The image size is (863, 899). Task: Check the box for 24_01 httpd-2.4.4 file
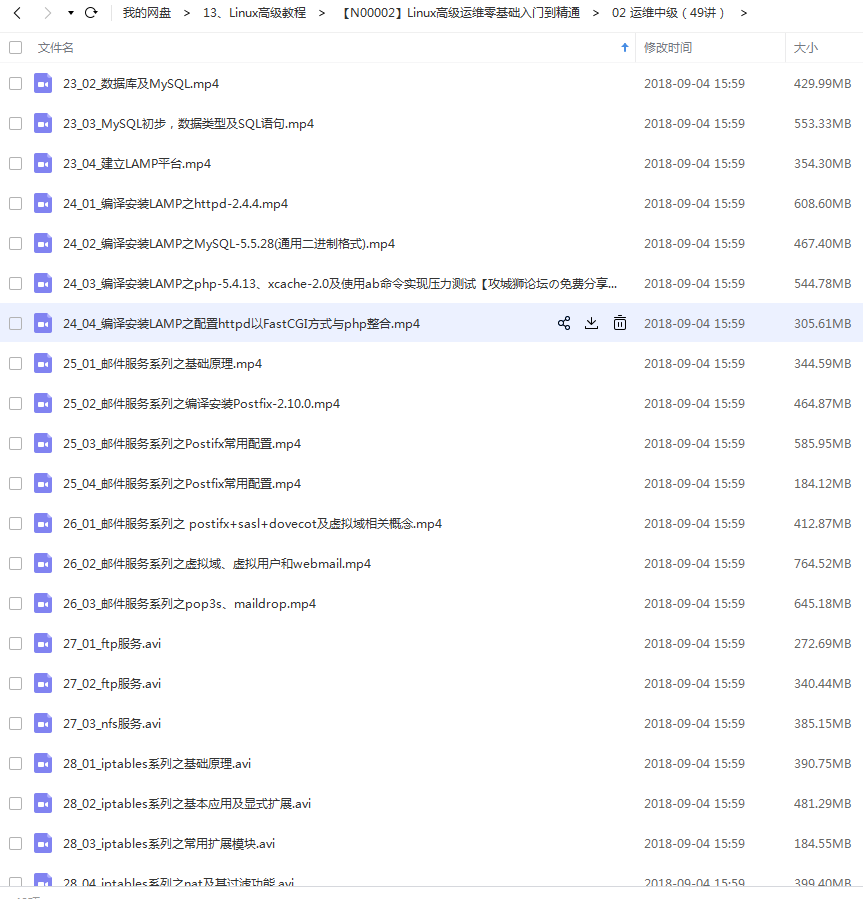click(15, 204)
